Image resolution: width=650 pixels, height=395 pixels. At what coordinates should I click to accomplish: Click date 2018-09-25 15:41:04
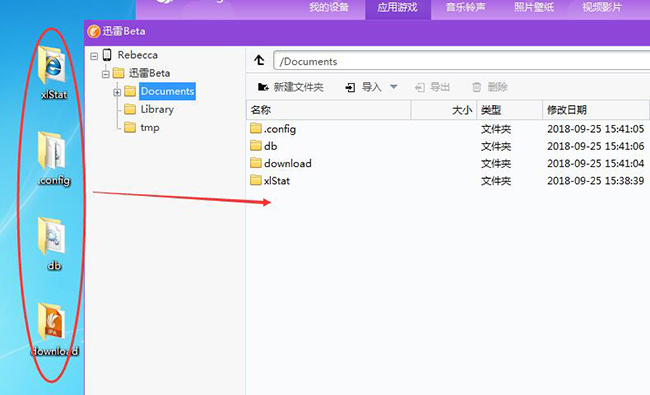click(596, 164)
